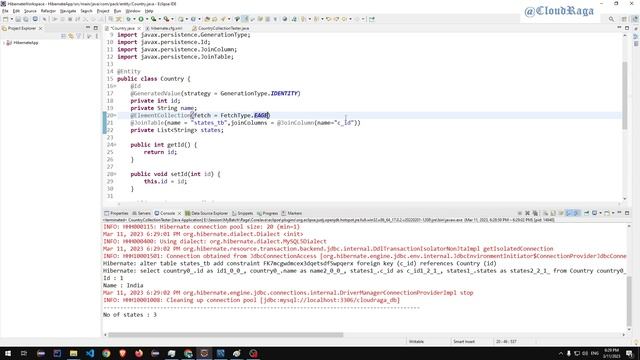
Task: Click the Debug toolbar icon
Action: (x=128, y=19)
